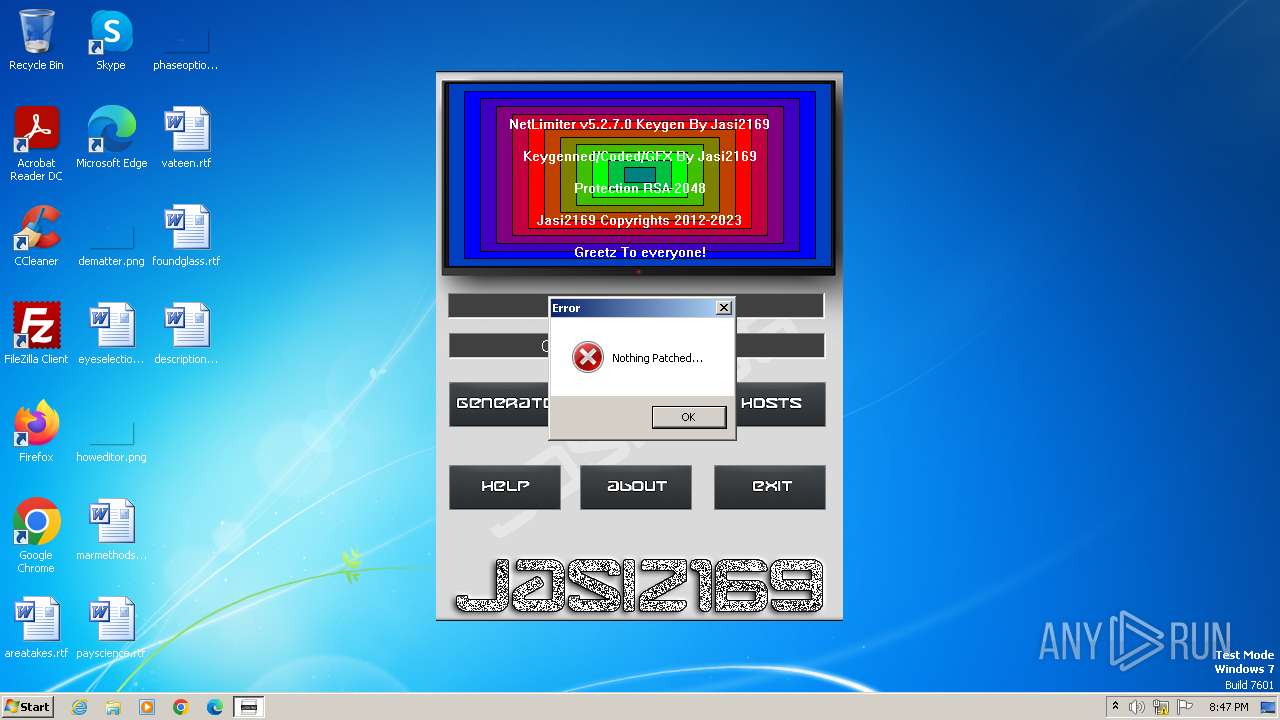Screen dimensions: 1280x720
Task: Open Edge from the taskbar
Action: click(215, 707)
